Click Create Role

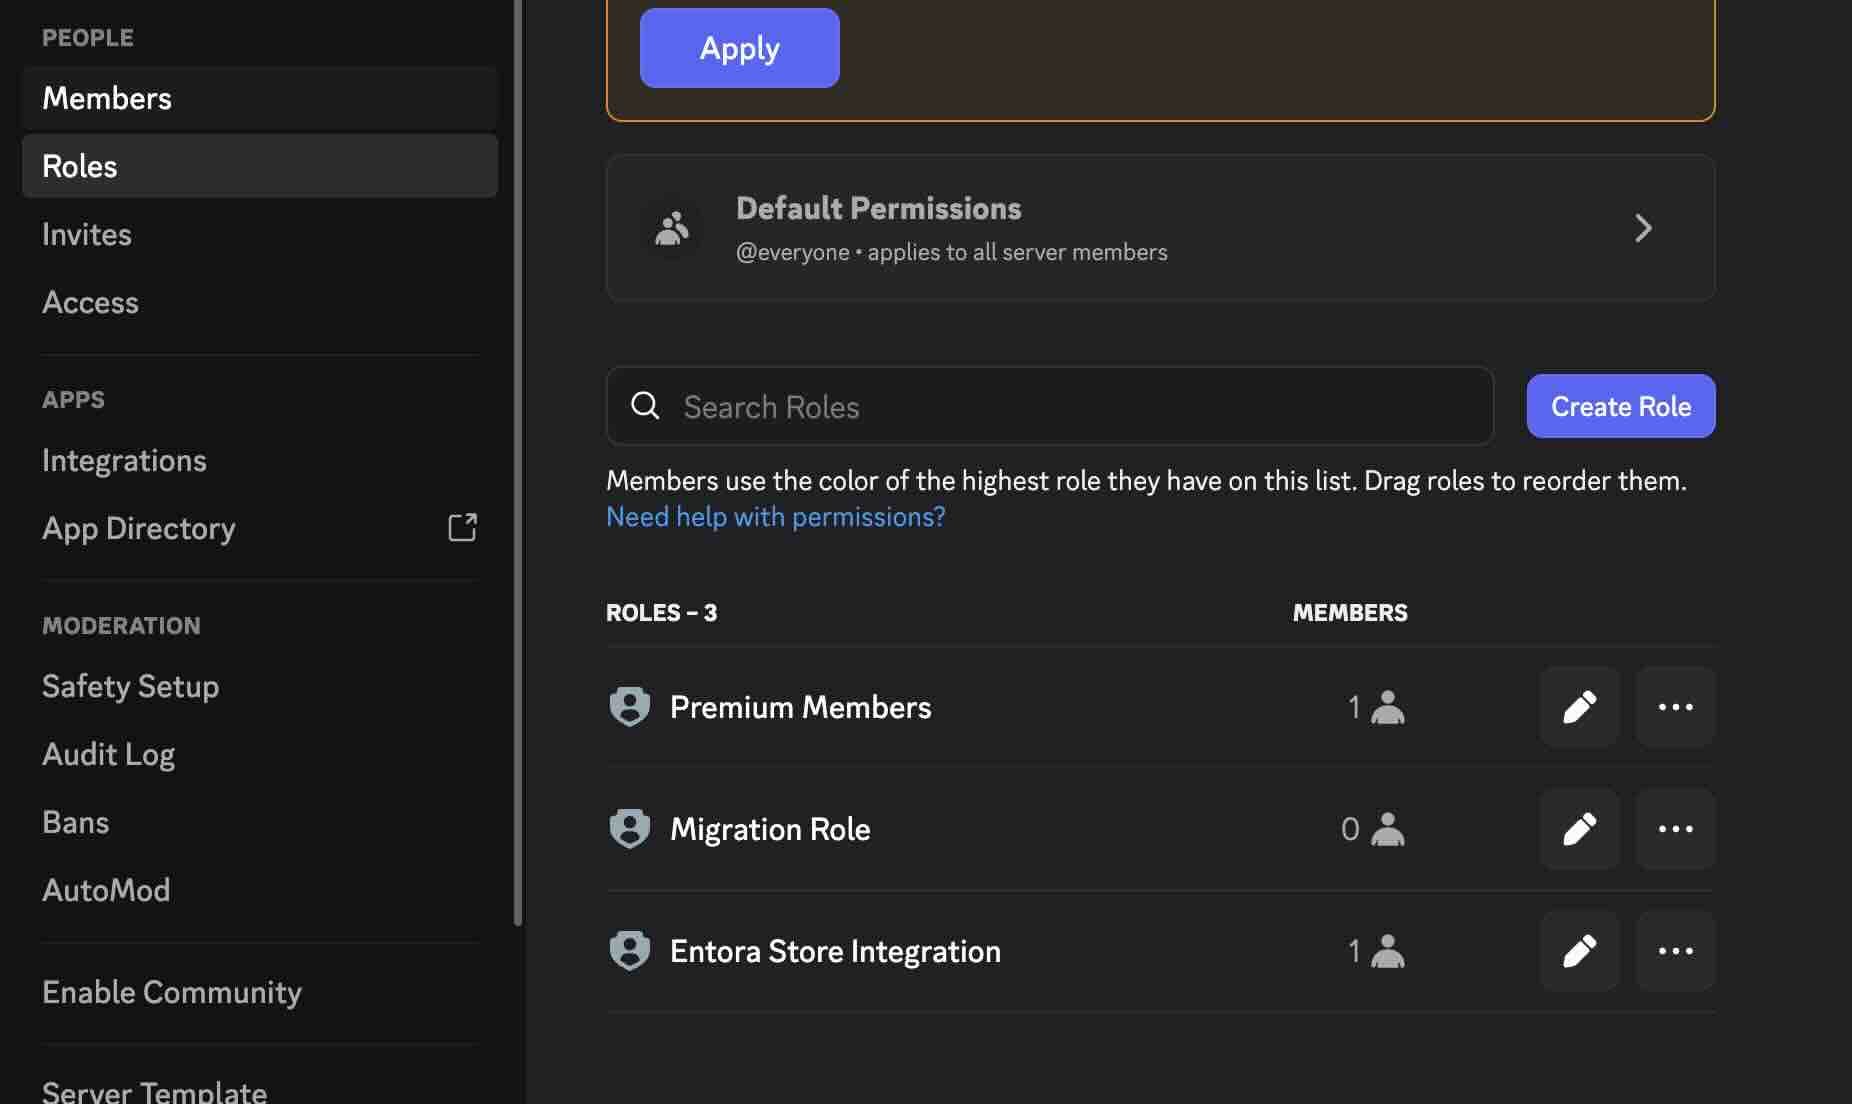1620,406
